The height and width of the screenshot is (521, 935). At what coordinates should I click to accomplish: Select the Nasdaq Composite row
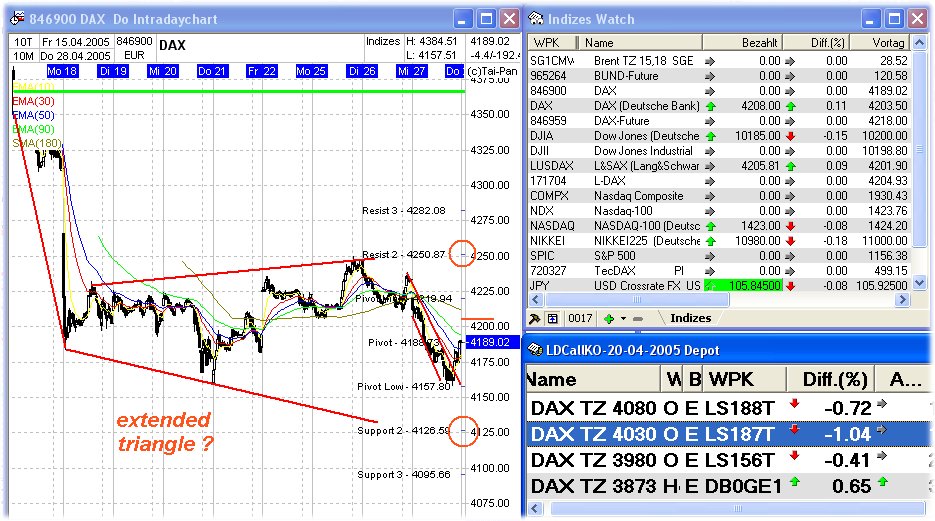click(x=719, y=196)
